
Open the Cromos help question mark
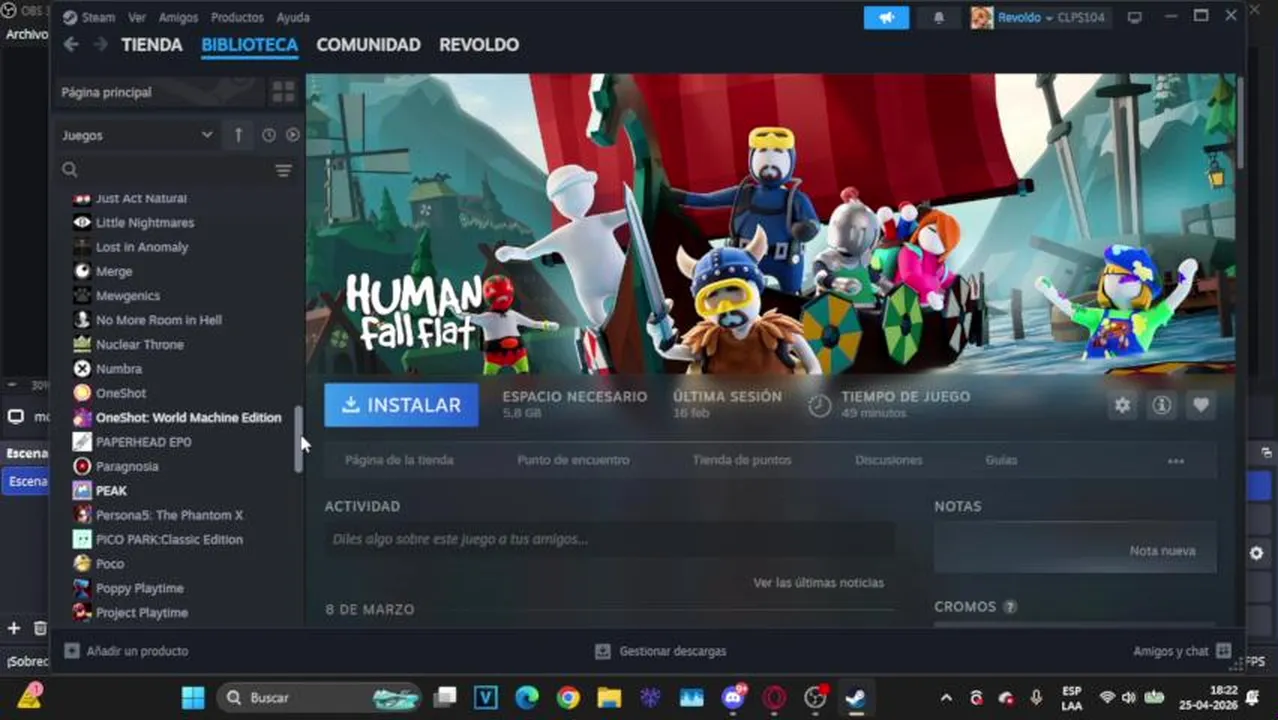tap(1010, 607)
